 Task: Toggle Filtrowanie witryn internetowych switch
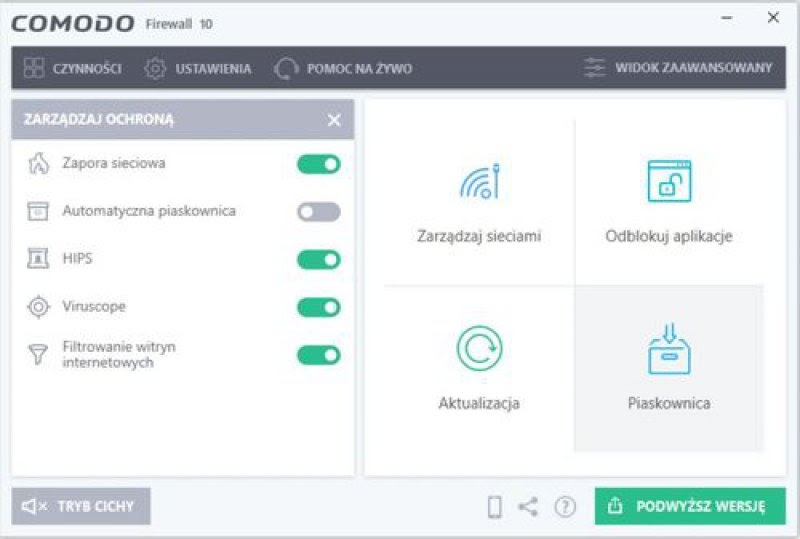tap(318, 355)
